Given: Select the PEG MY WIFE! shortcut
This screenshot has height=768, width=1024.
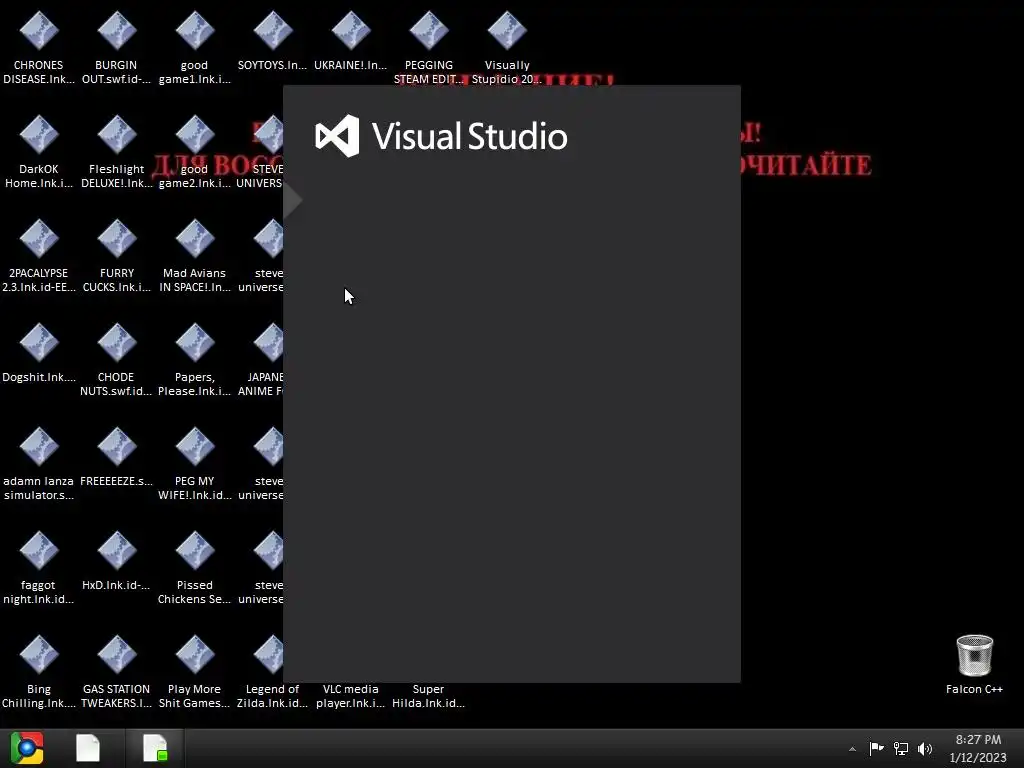Looking at the screenshot, I should click(x=195, y=463).
